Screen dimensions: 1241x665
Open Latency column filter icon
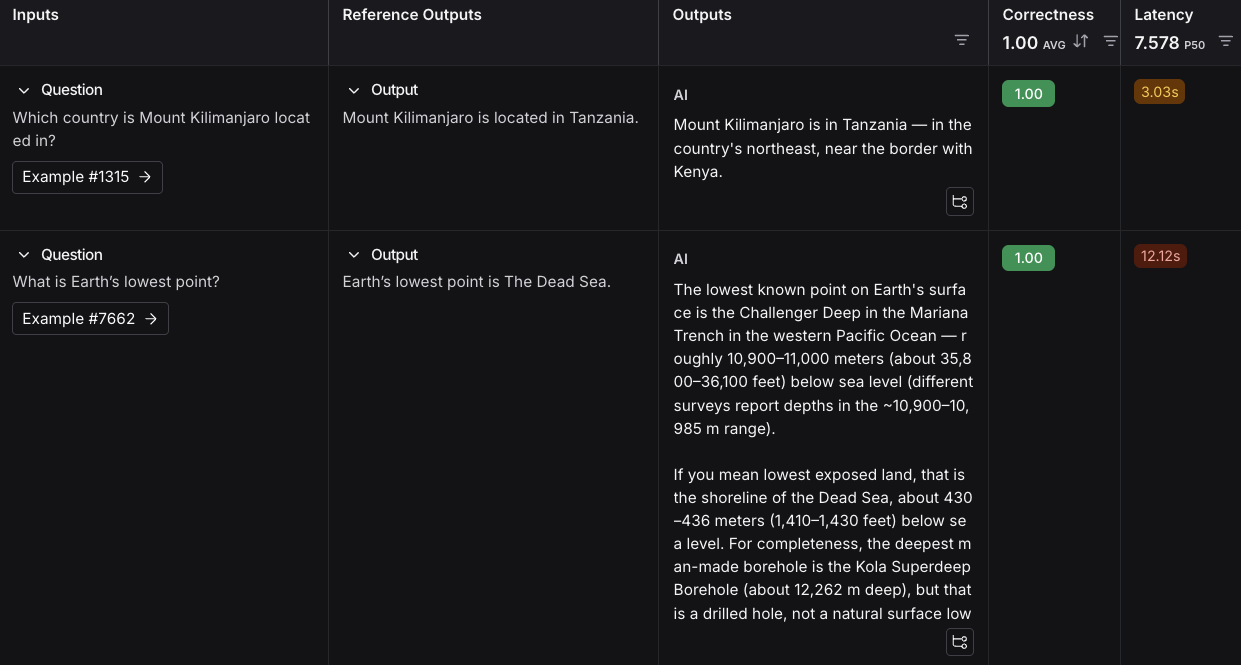point(1225,41)
